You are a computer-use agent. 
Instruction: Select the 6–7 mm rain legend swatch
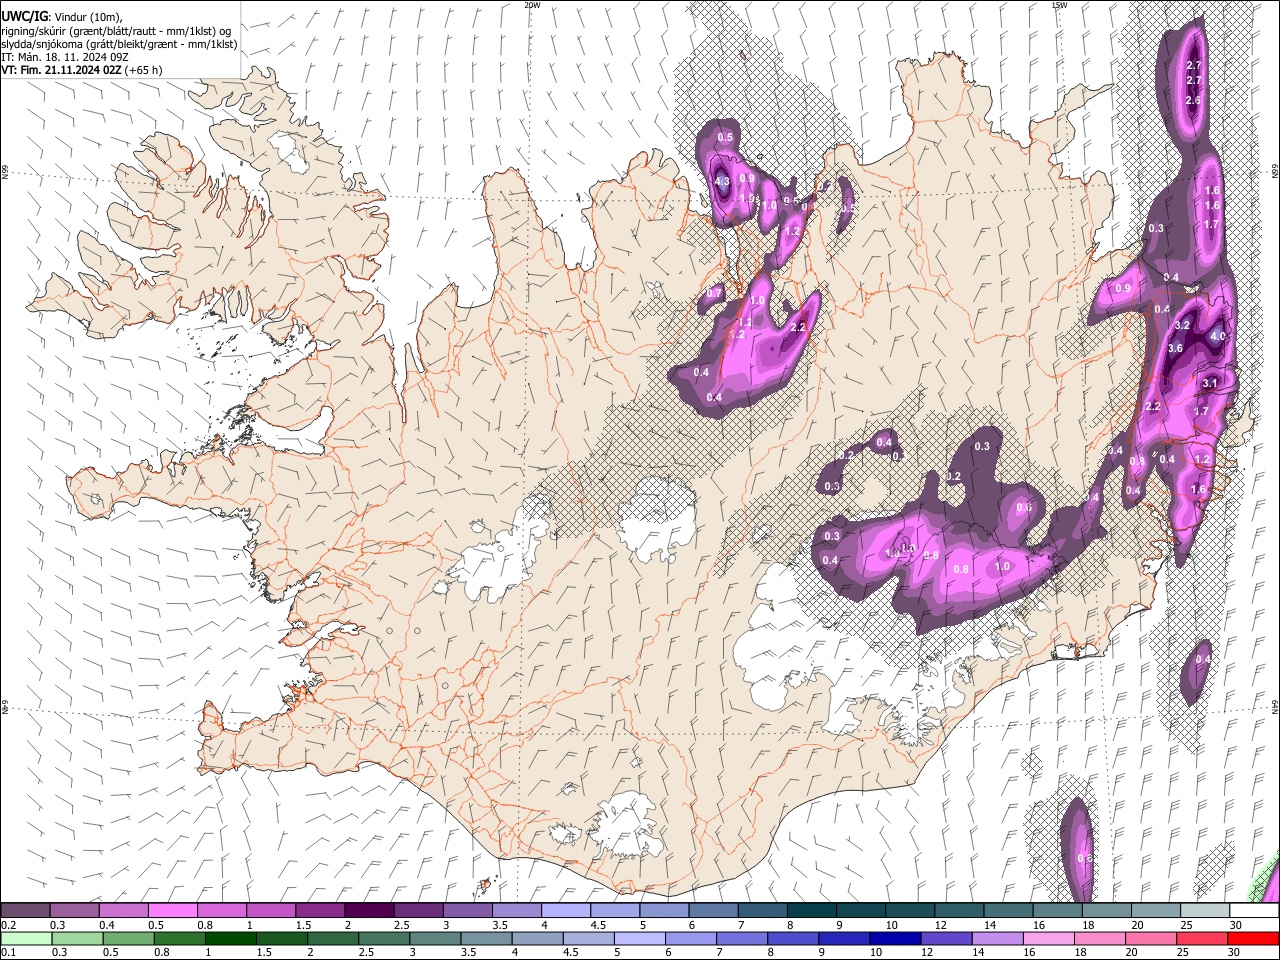pos(690,938)
